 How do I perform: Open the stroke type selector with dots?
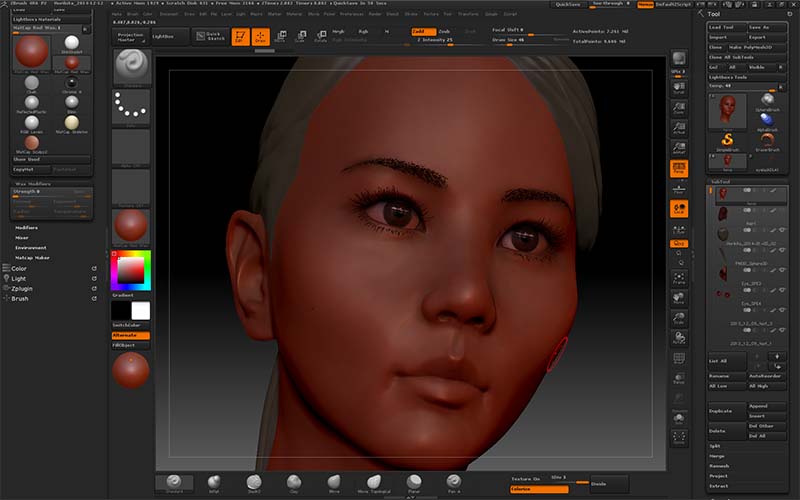tap(131, 108)
